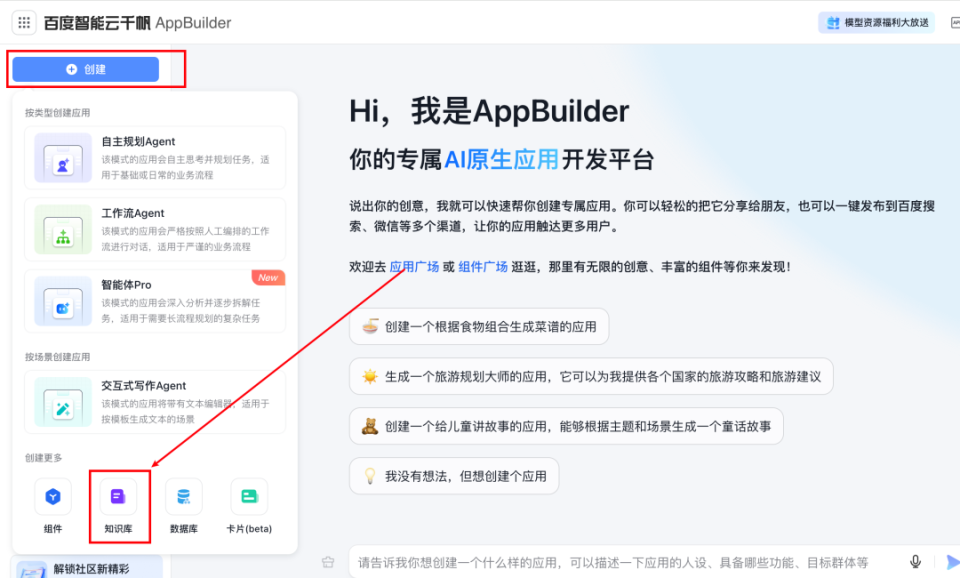Image resolution: width=960 pixels, height=578 pixels.
Task: Click the noodle bowl emoji icon
Action: [370, 326]
